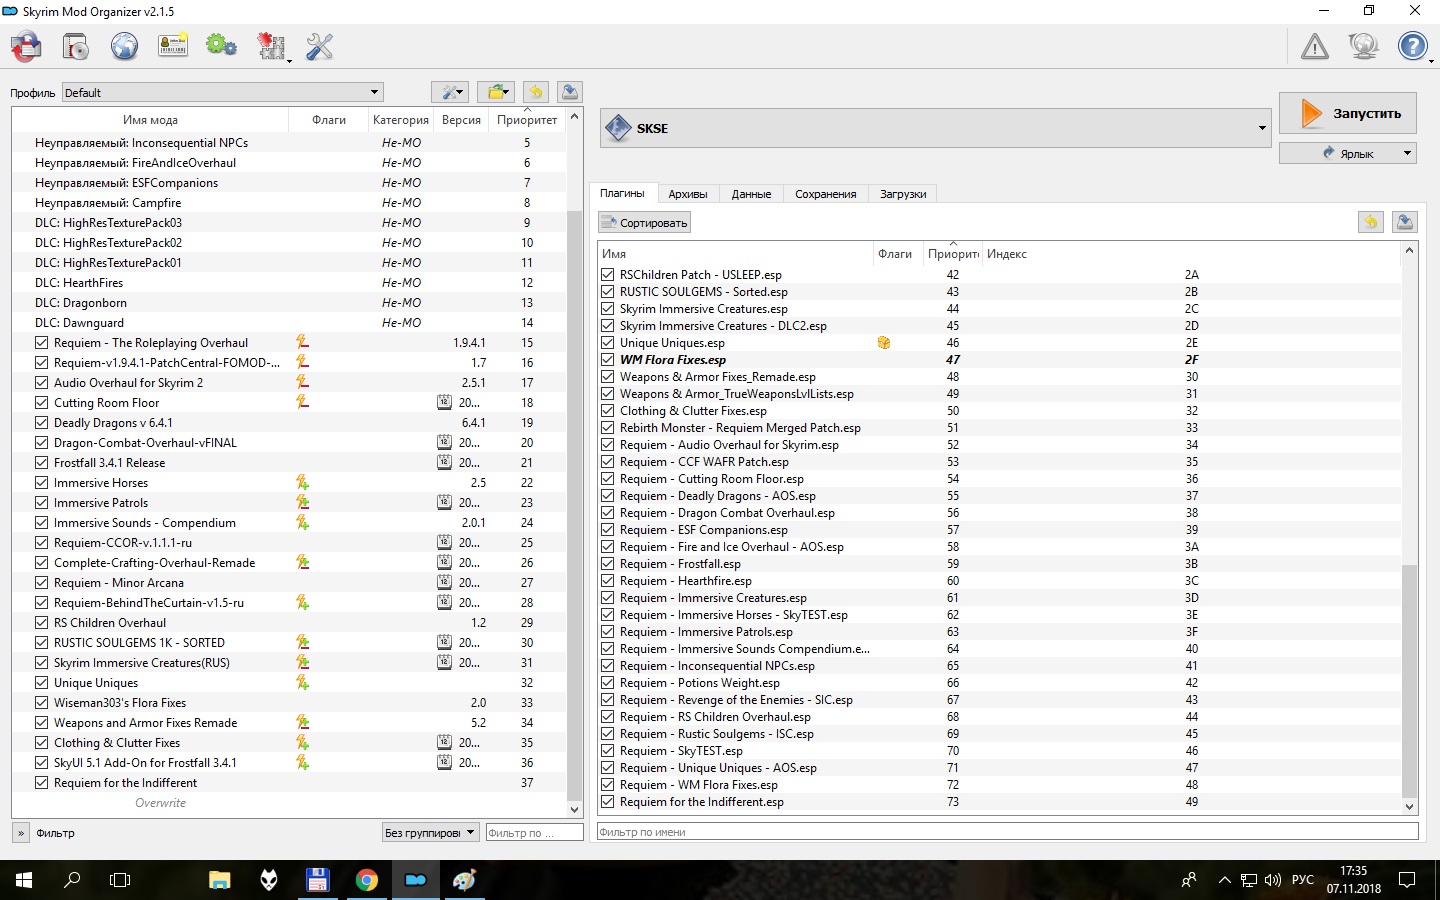The height and width of the screenshot is (900, 1440).
Task: Toggle the Immersive Patrols mod checkbox
Action: (x=42, y=503)
